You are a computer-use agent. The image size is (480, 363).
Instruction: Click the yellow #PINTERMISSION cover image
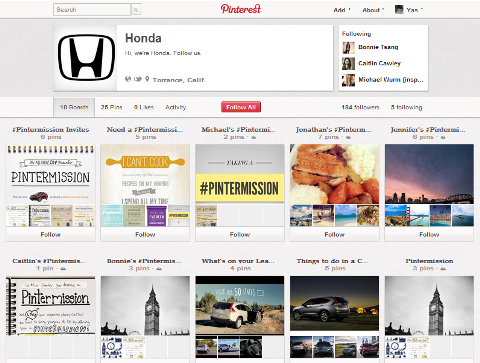240,174
